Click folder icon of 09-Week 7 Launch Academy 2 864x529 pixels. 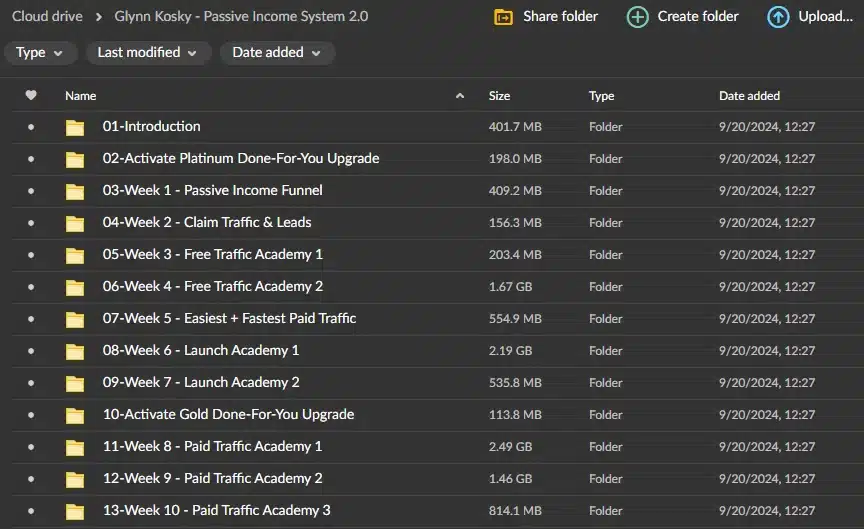75,383
